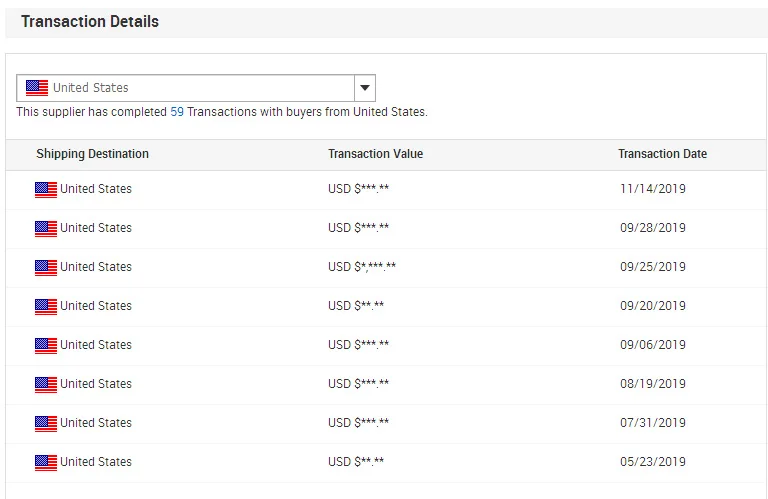
Task: Click the US flag in the 09/25/2019 row
Action: click(46, 268)
